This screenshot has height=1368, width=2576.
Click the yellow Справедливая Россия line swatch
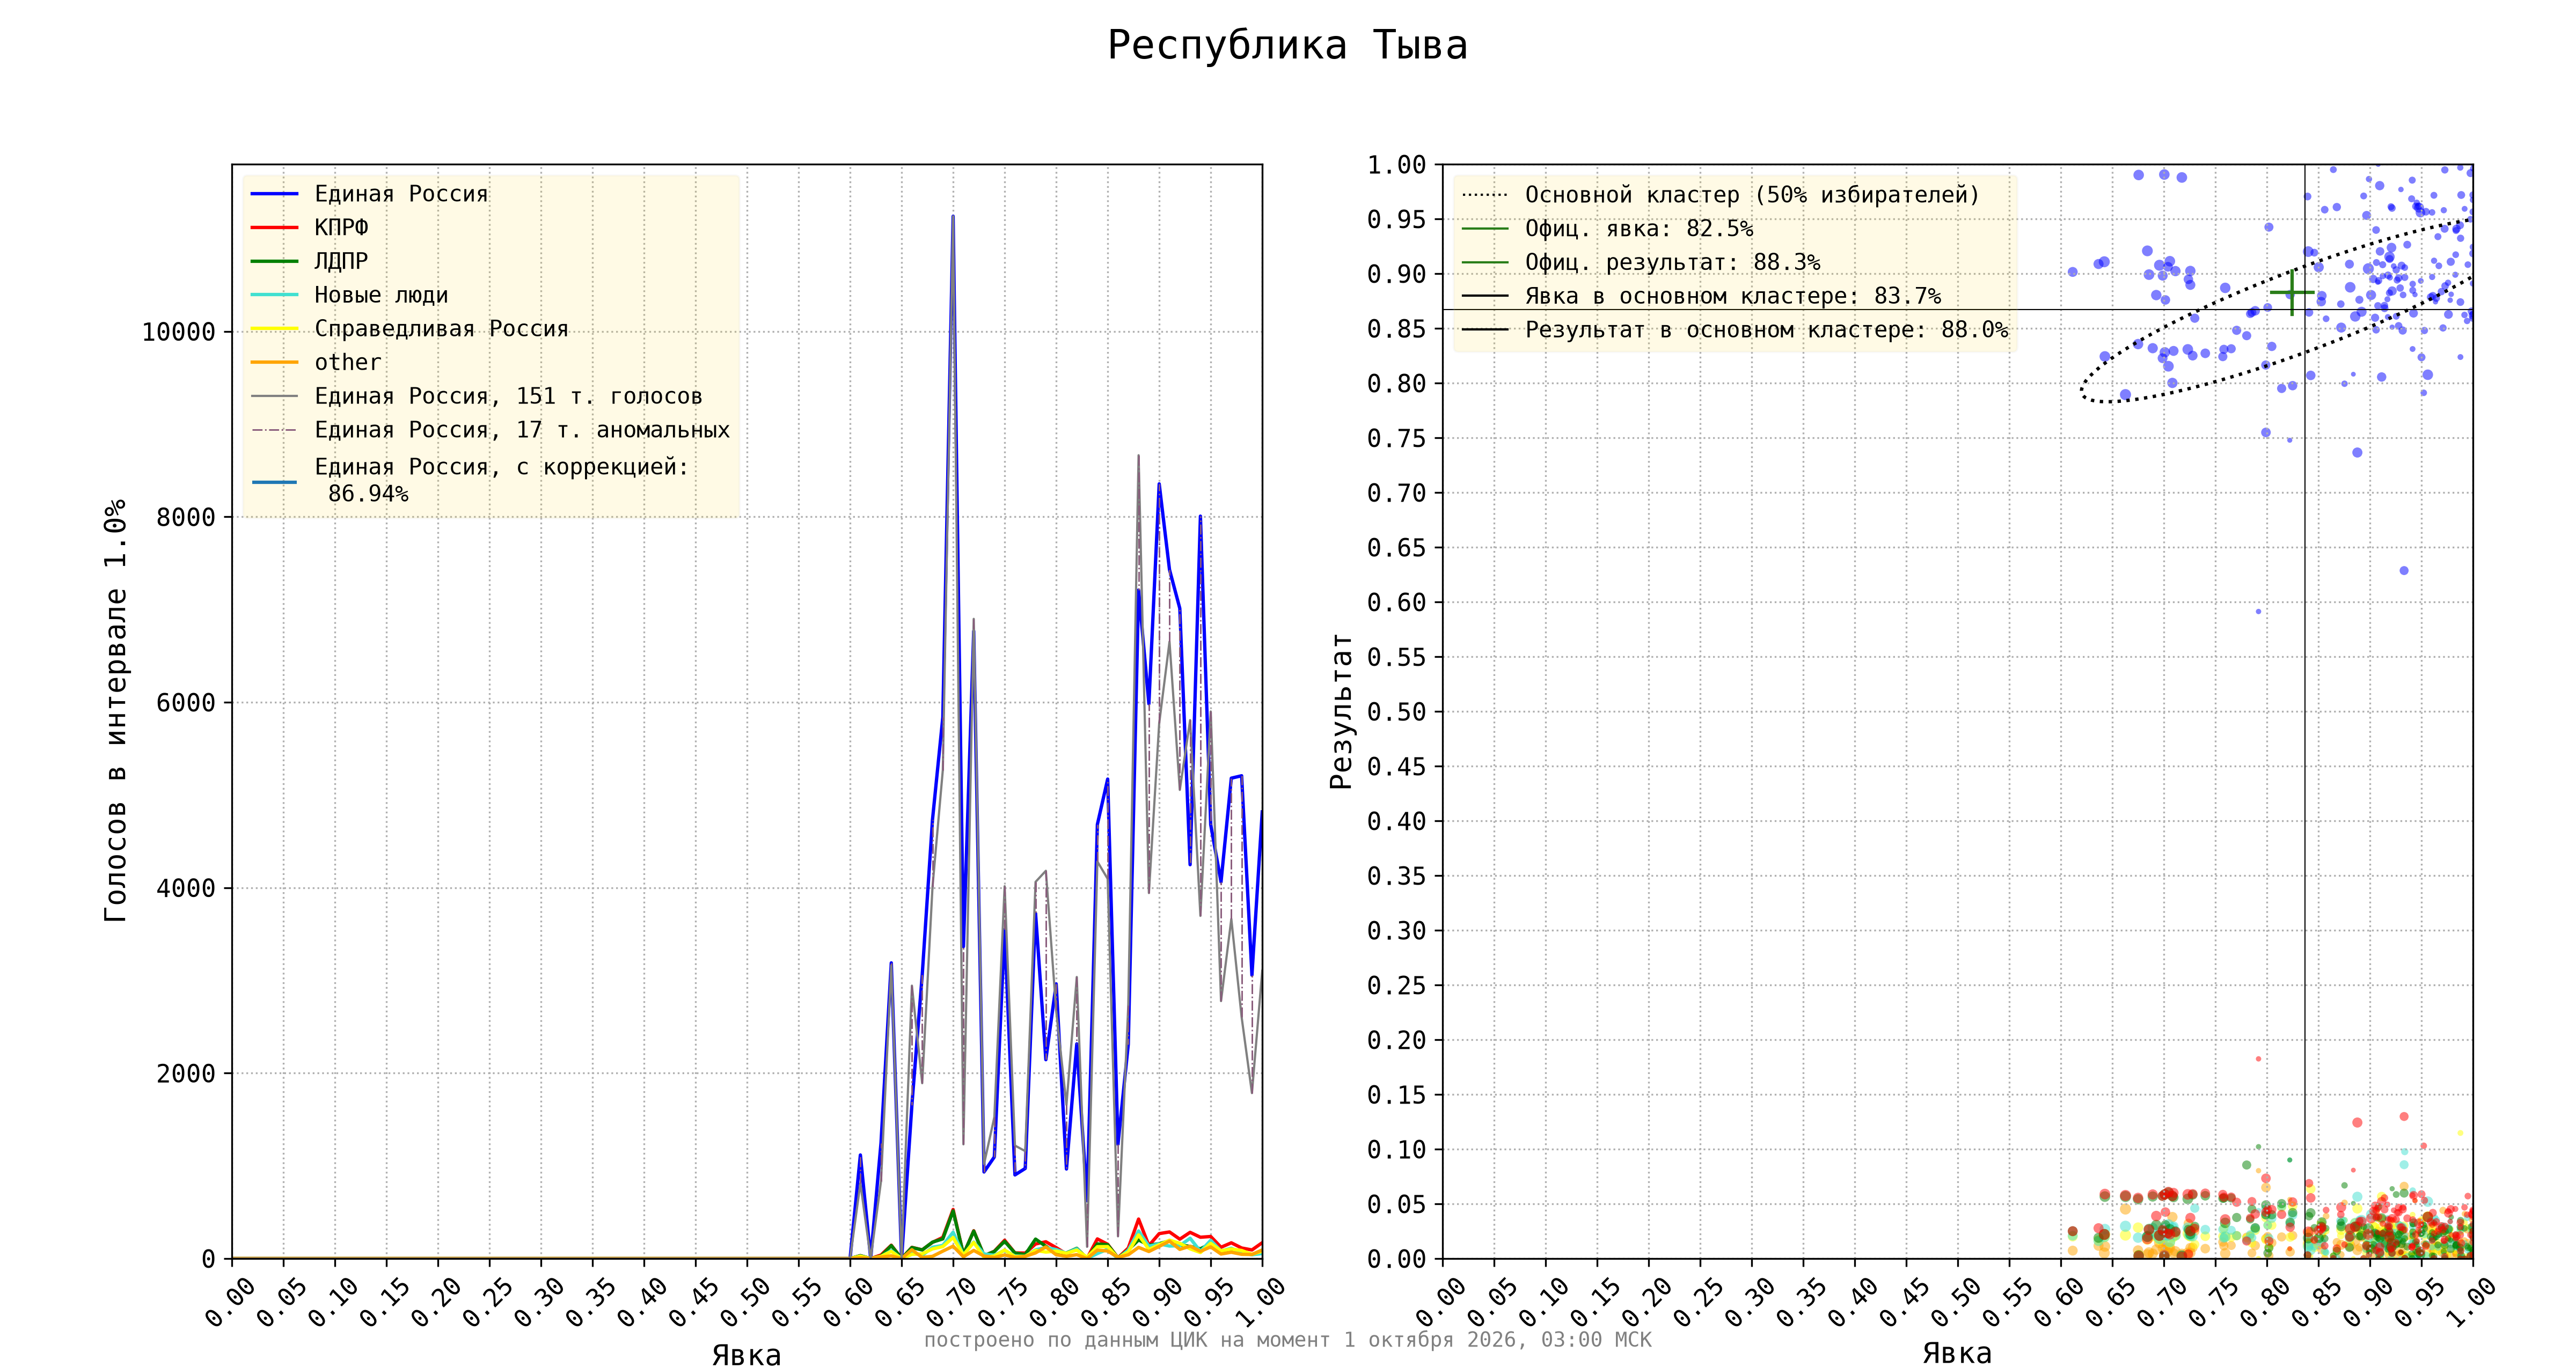pos(274,329)
